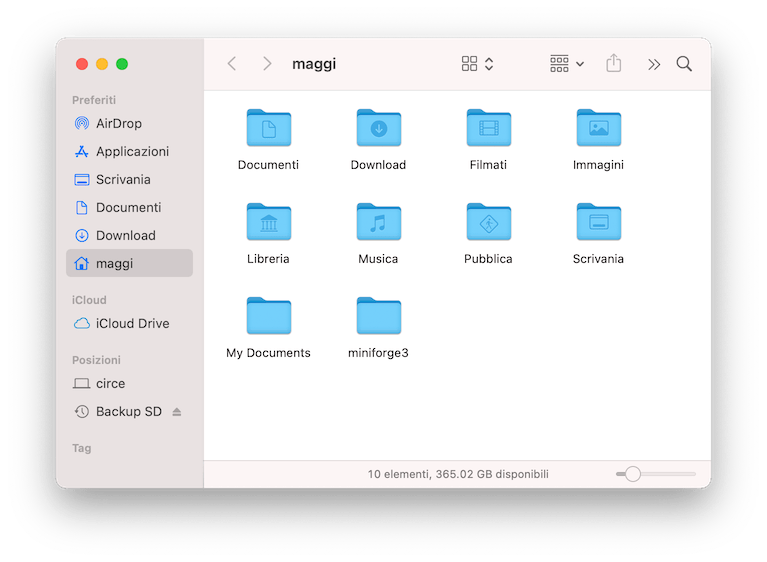The width and height of the screenshot is (767, 562).
Task: Open the miniforge3 folder
Action: (x=378, y=316)
